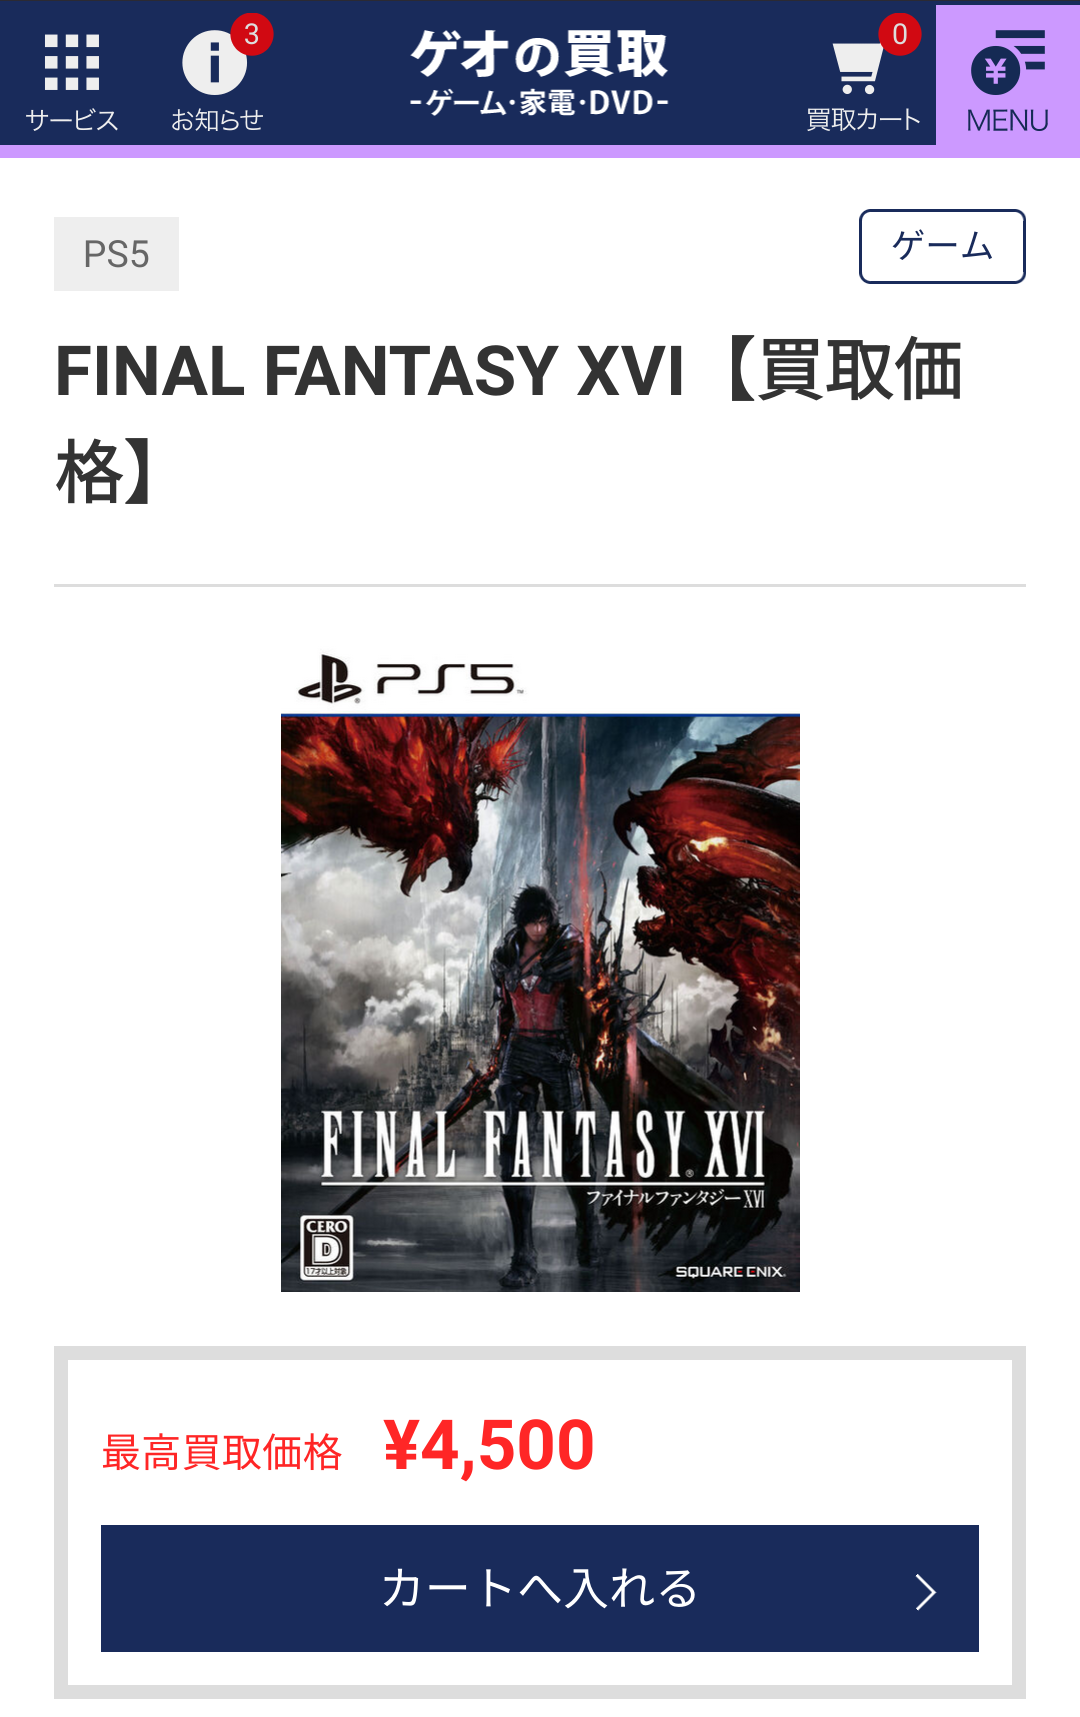Image resolution: width=1080 pixels, height=1717 pixels.
Task: Click the SQUARE ENIX logo on cover
Action: 730,1272
